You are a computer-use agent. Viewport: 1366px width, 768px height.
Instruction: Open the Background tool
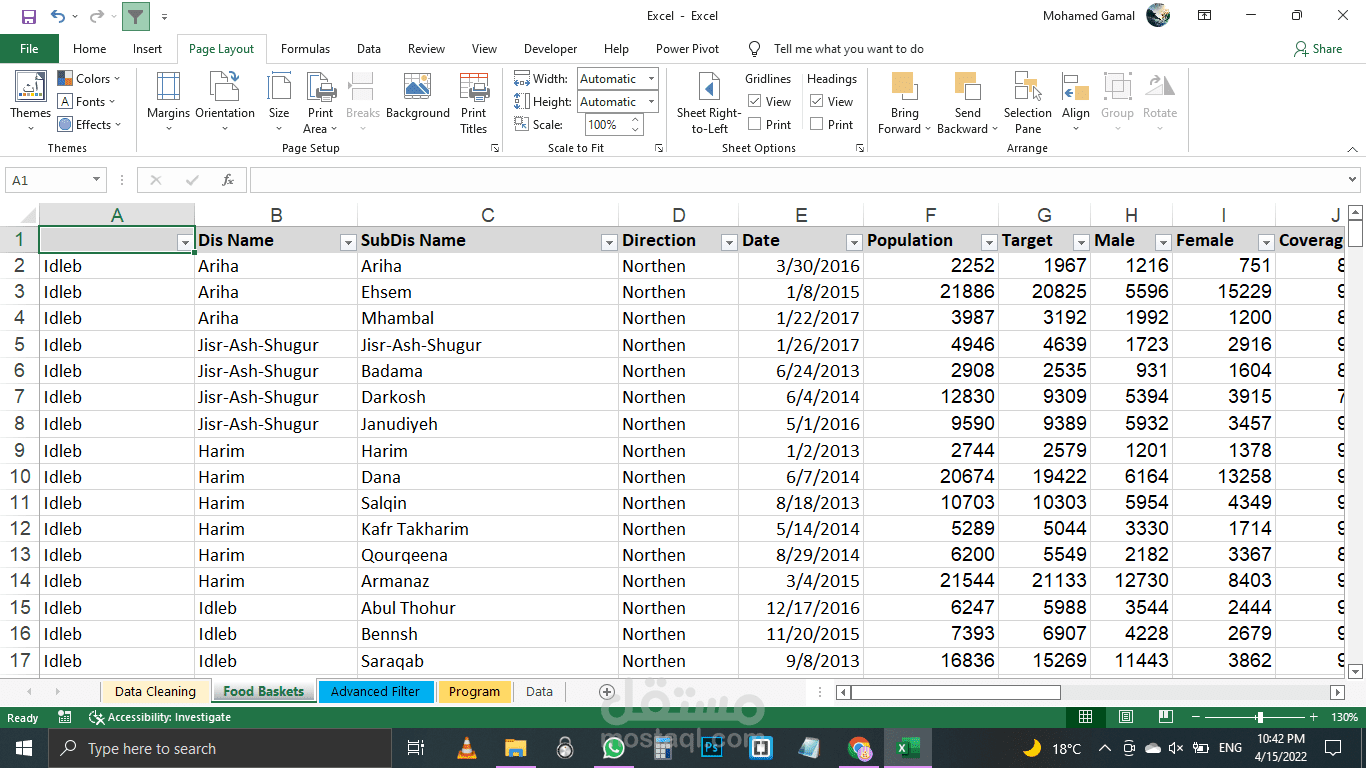[x=417, y=100]
